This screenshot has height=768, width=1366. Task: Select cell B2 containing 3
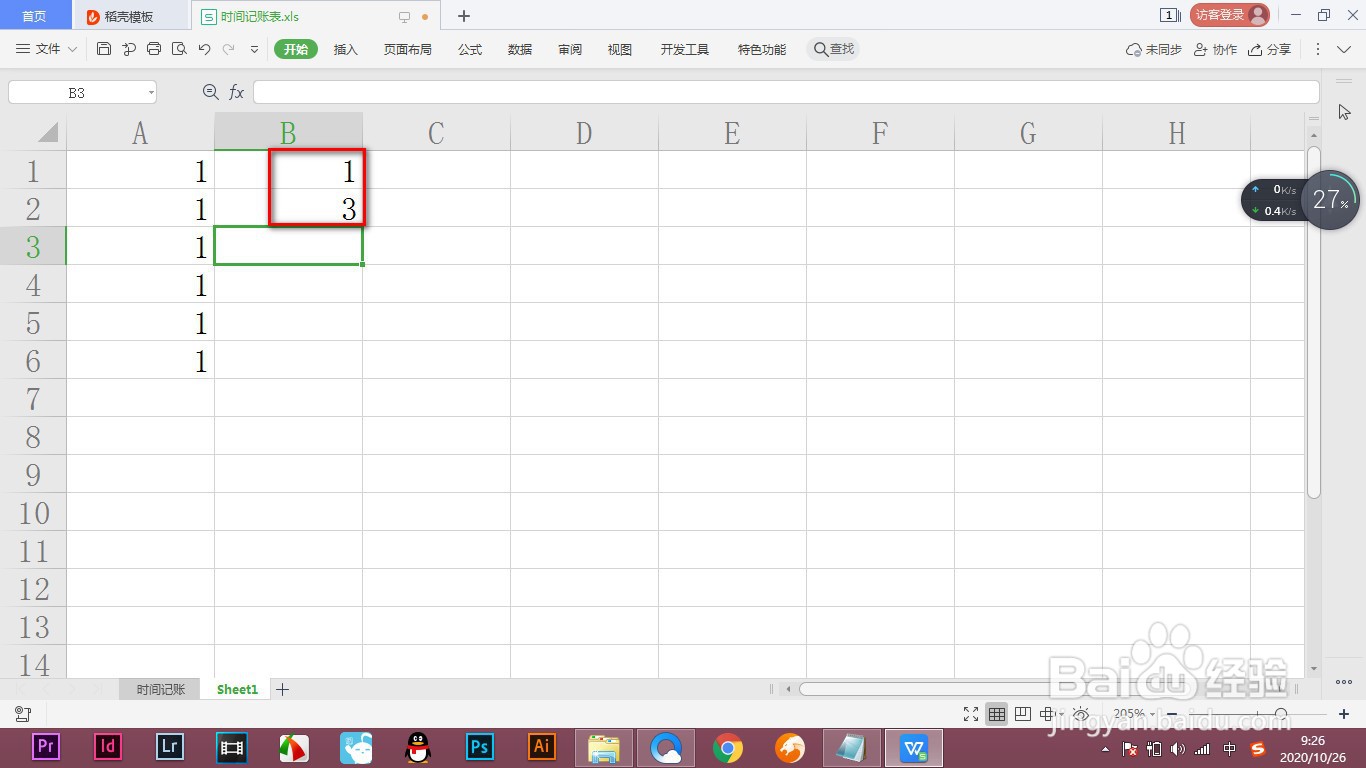click(288, 208)
